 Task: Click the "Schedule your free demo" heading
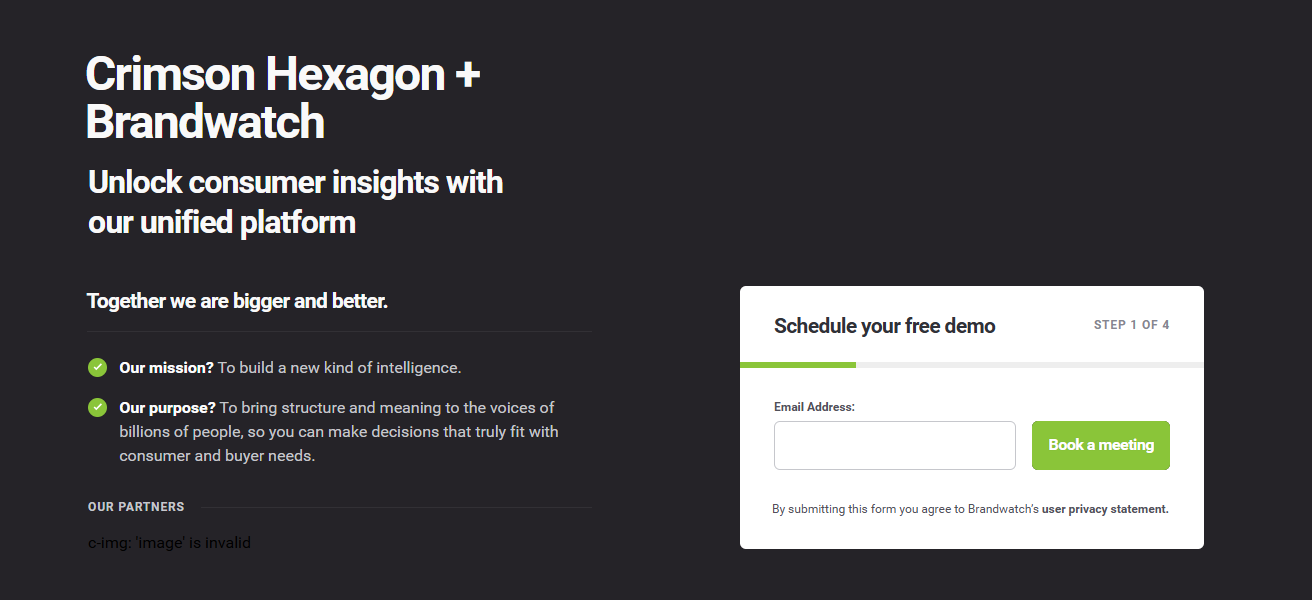click(x=884, y=326)
